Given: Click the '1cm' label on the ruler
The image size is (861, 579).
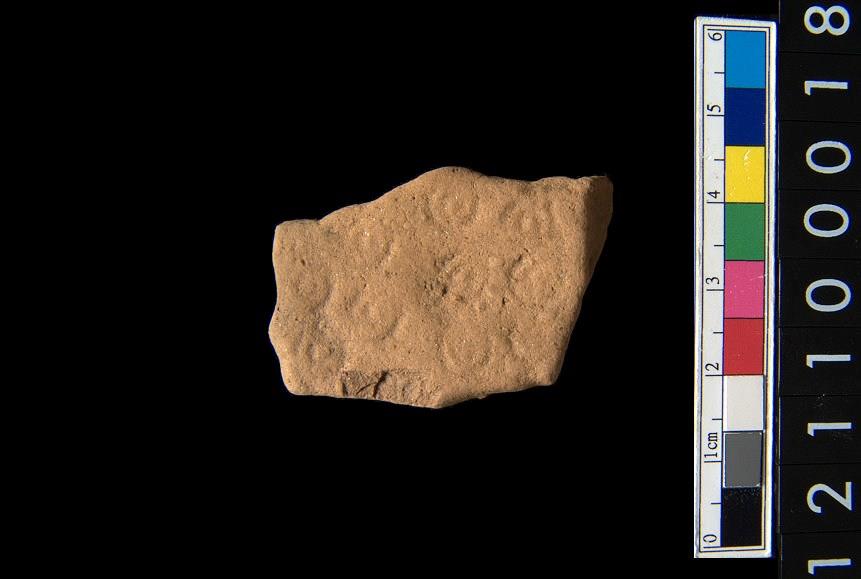Looking at the screenshot, I should coord(712,446).
